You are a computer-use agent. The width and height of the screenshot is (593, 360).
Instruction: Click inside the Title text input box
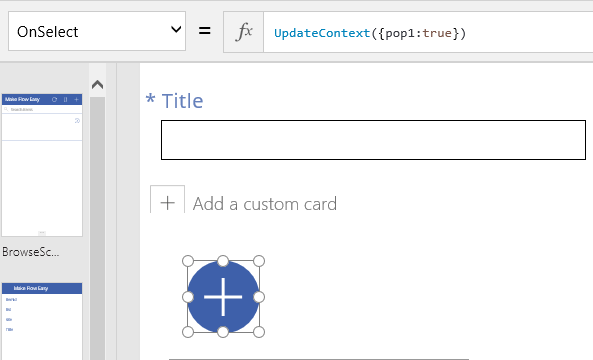[x=373, y=140]
